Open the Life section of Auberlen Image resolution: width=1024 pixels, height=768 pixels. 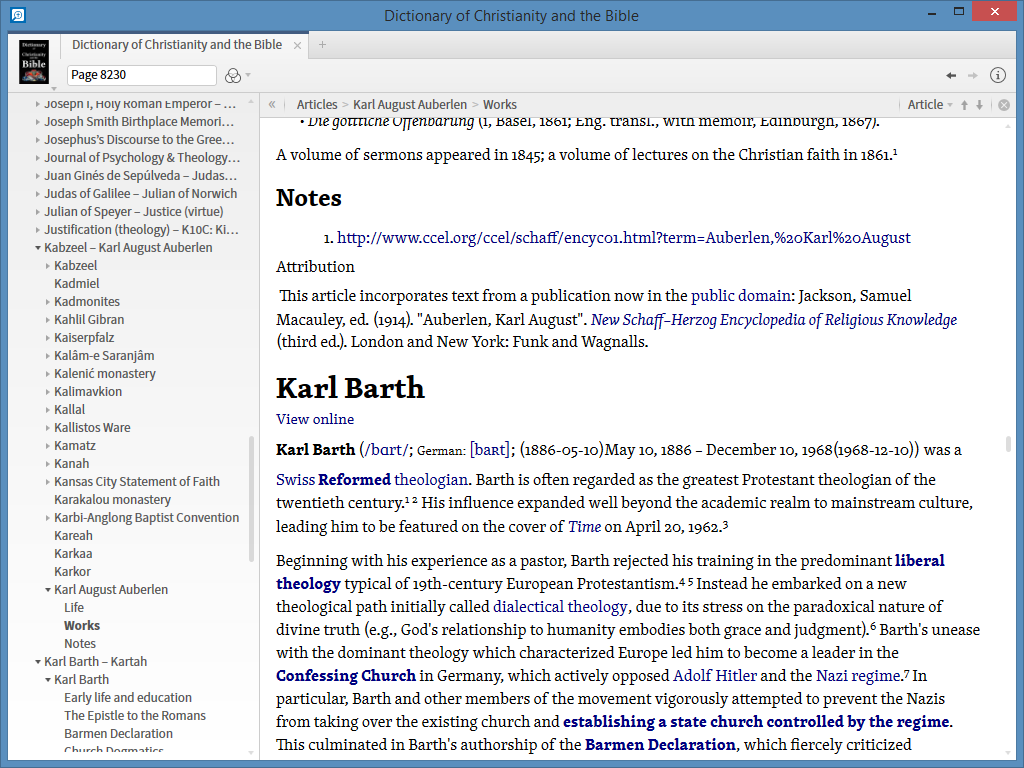pyautogui.click(x=74, y=607)
